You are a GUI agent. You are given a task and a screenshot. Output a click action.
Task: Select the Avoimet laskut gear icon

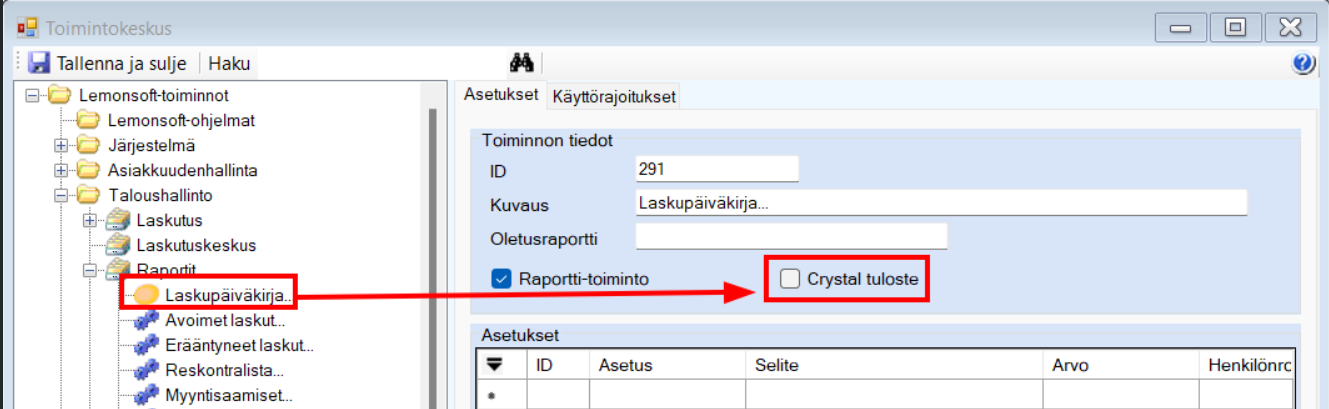[x=146, y=321]
